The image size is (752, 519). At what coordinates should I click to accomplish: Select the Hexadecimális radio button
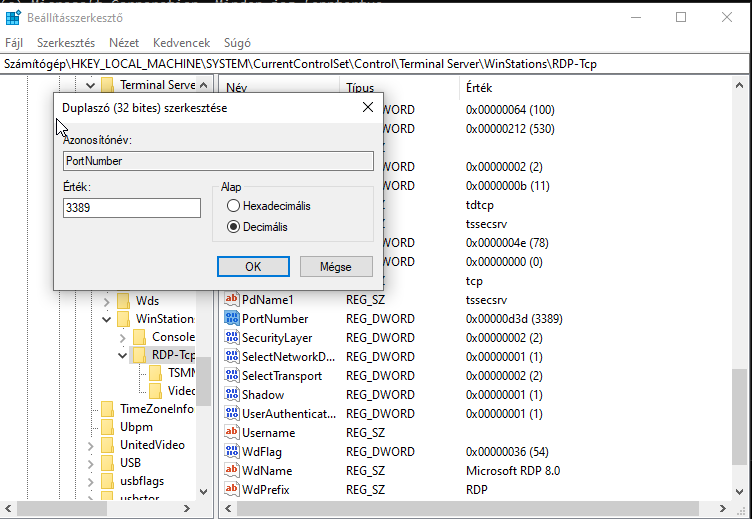234,206
